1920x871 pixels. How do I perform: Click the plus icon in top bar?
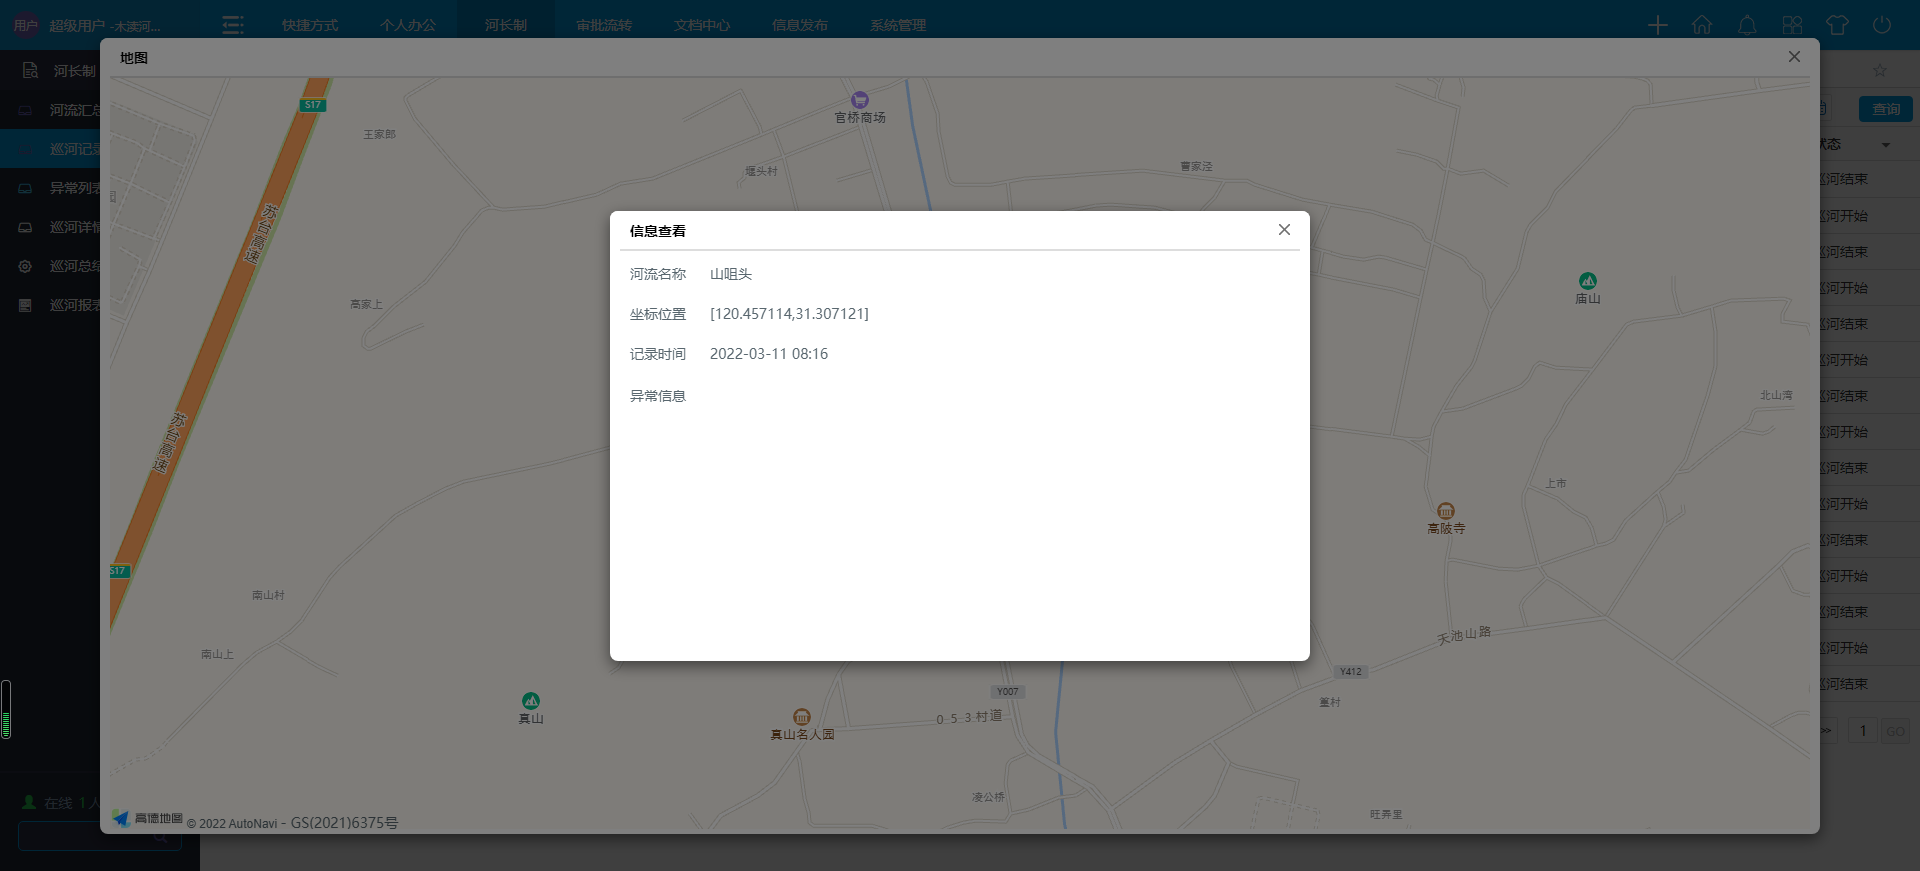(x=1657, y=25)
